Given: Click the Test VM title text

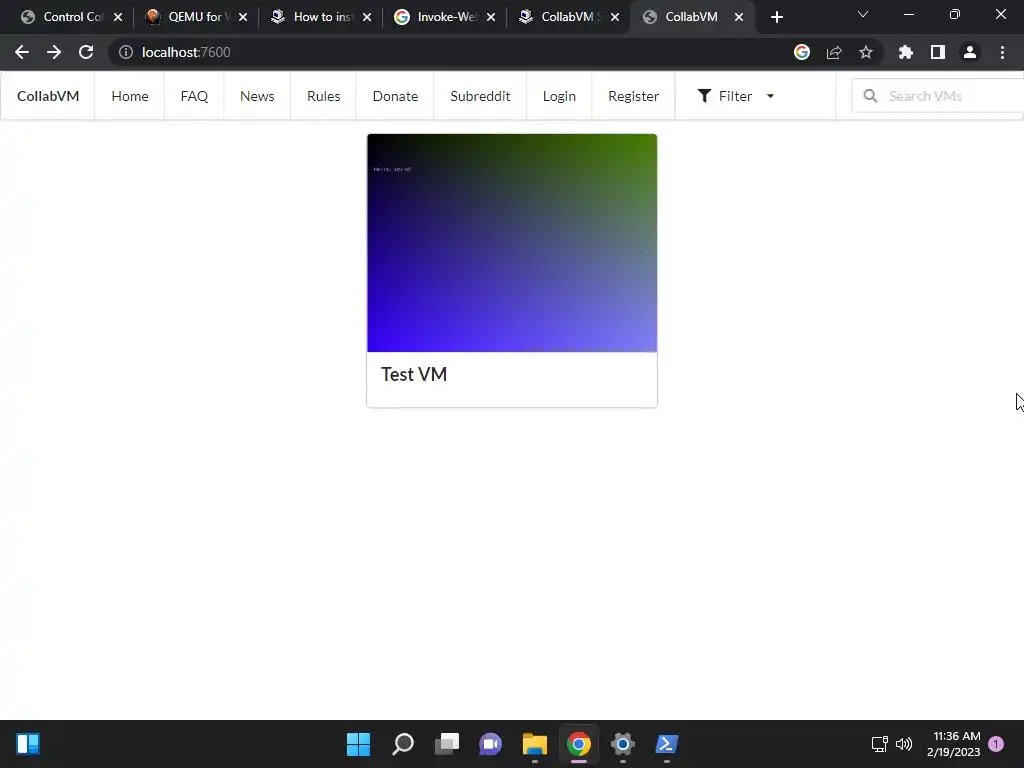Looking at the screenshot, I should [x=414, y=374].
